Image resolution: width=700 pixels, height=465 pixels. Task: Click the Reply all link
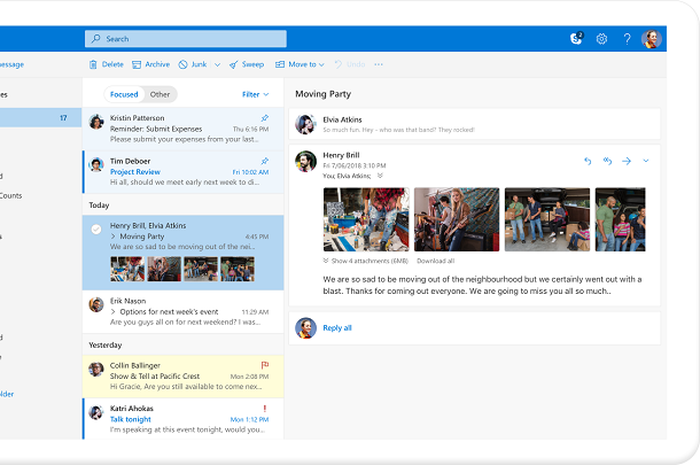pos(335,328)
